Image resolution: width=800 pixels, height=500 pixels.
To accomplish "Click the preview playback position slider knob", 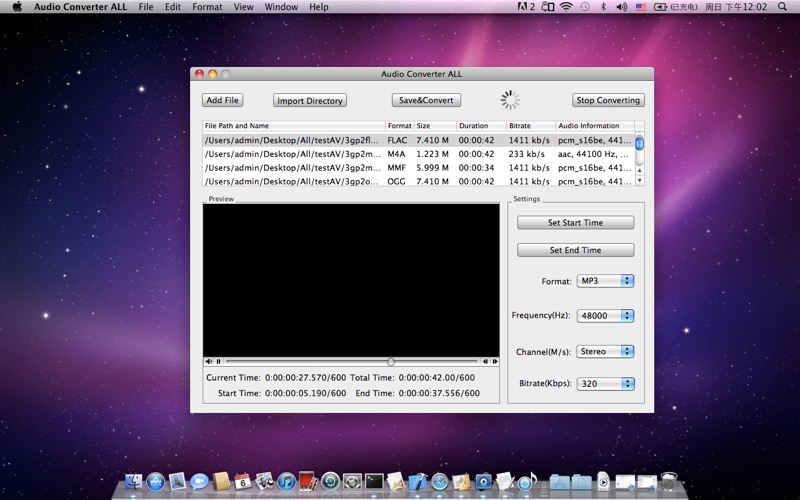I will click(x=391, y=361).
